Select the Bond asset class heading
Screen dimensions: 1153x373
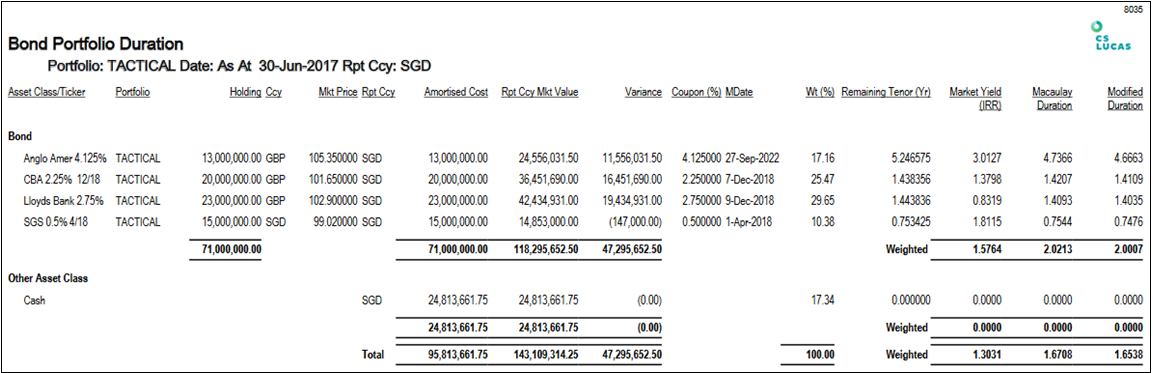pyautogui.click(x=19, y=136)
